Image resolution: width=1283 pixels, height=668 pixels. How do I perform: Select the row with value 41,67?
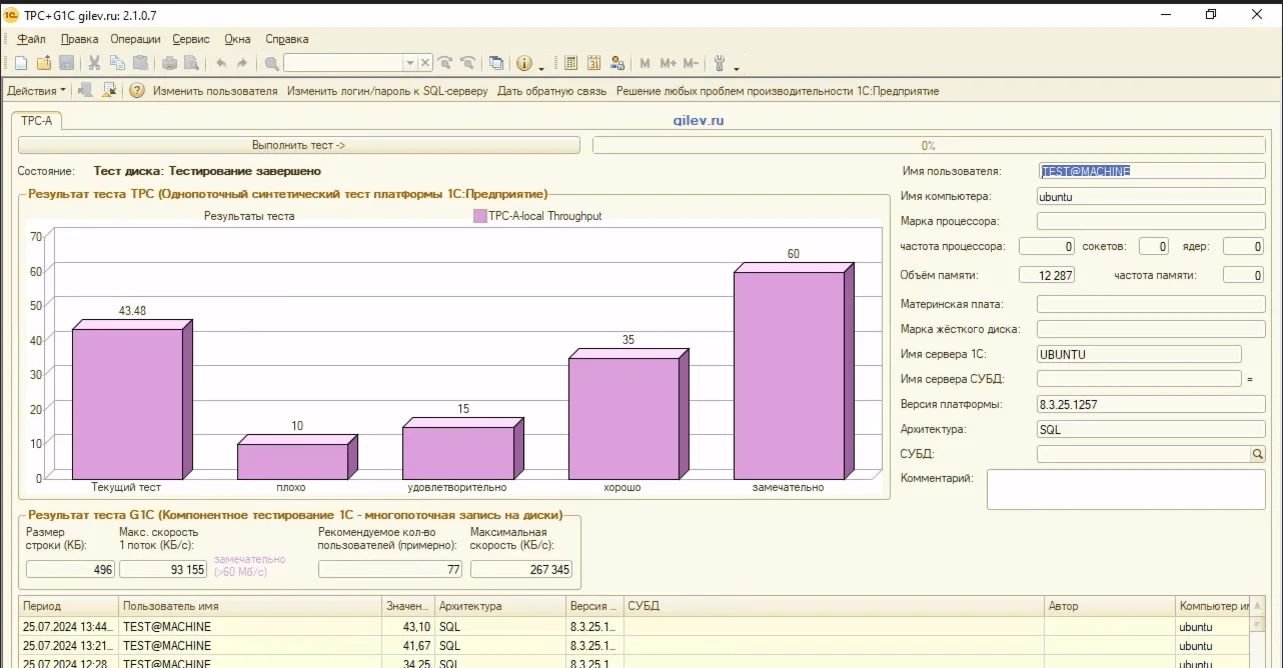(x=634, y=646)
